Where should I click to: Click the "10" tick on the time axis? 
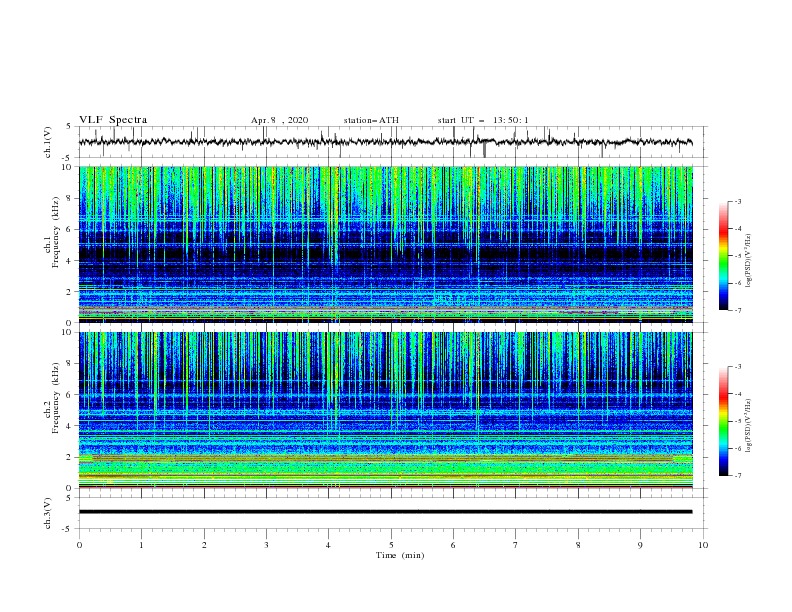coord(703,545)
